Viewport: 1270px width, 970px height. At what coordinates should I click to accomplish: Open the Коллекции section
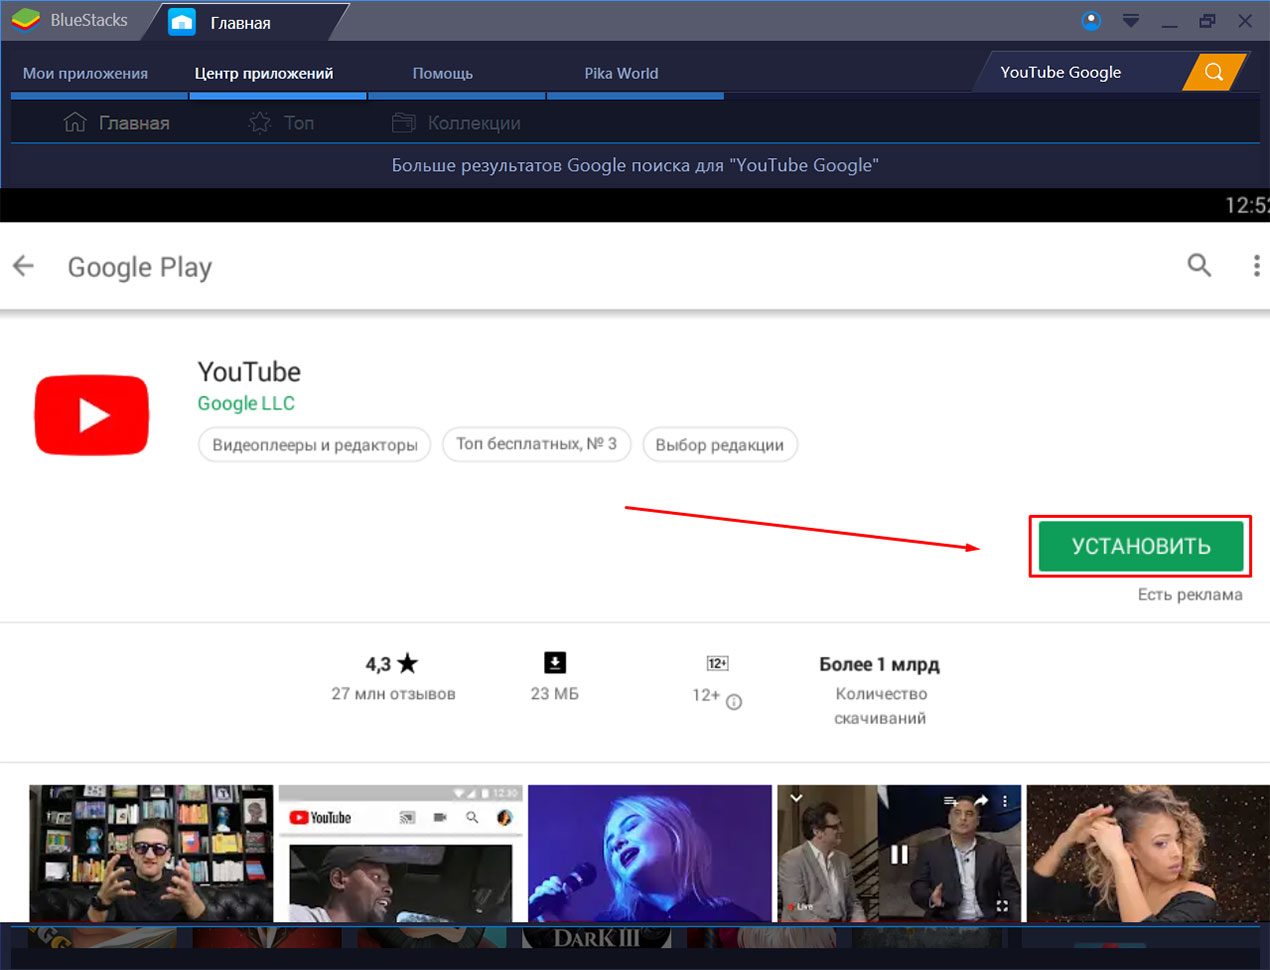456,123
